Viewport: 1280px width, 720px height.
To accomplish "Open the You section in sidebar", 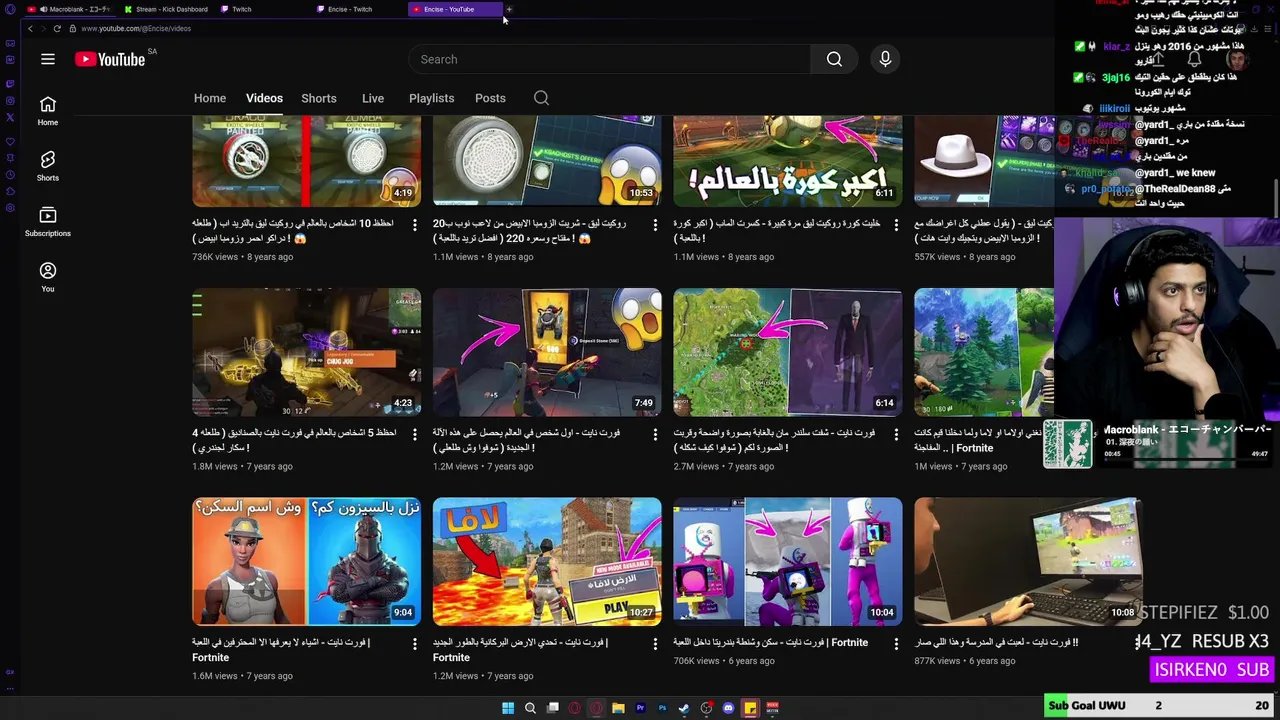I will (48, 277).
